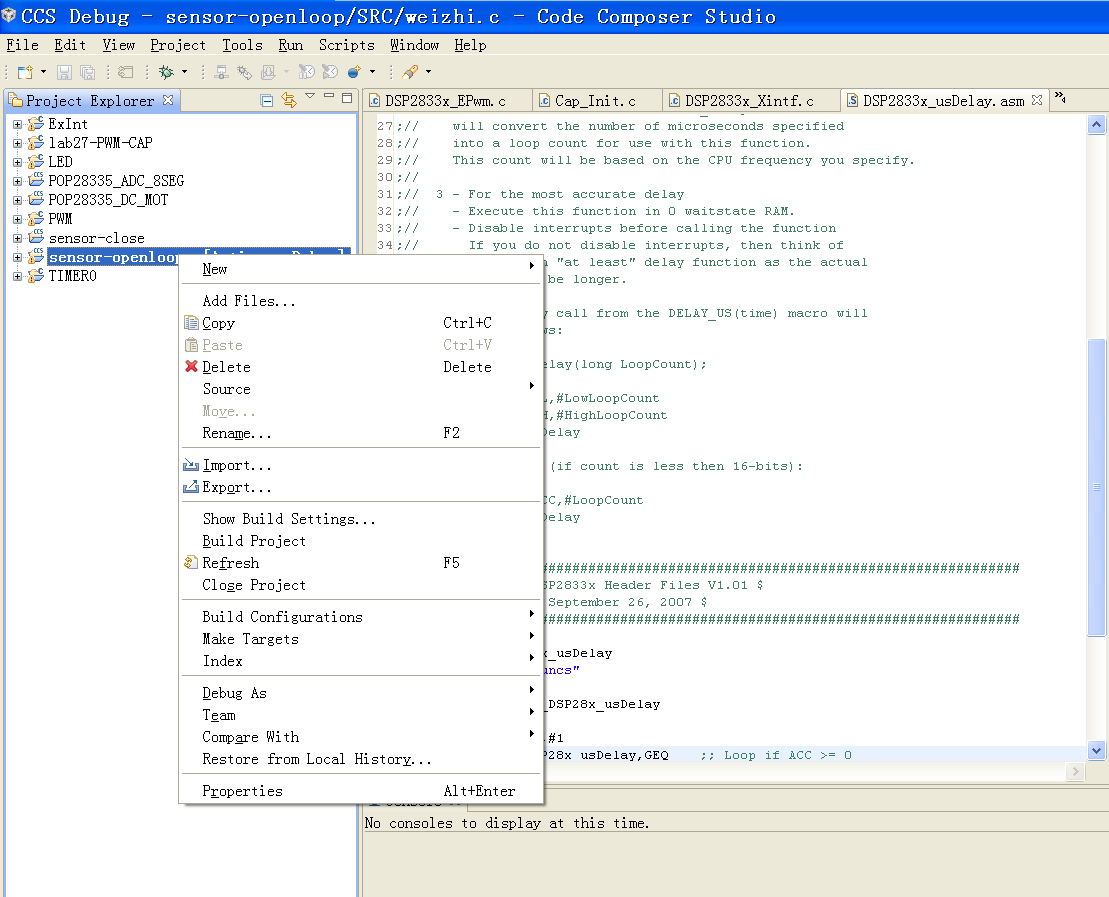
Task: Choose Import... from context menu
Action: [361, 465]
